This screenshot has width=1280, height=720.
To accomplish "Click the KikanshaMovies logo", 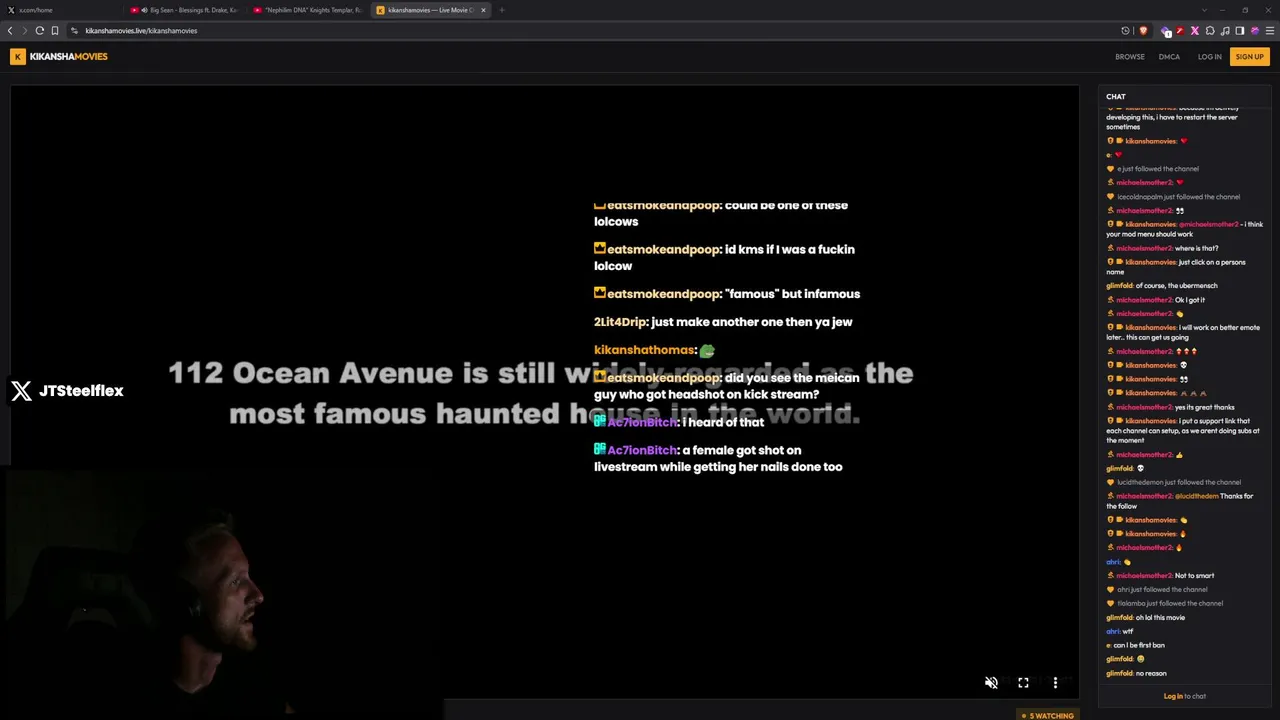I will coord(59,57).
